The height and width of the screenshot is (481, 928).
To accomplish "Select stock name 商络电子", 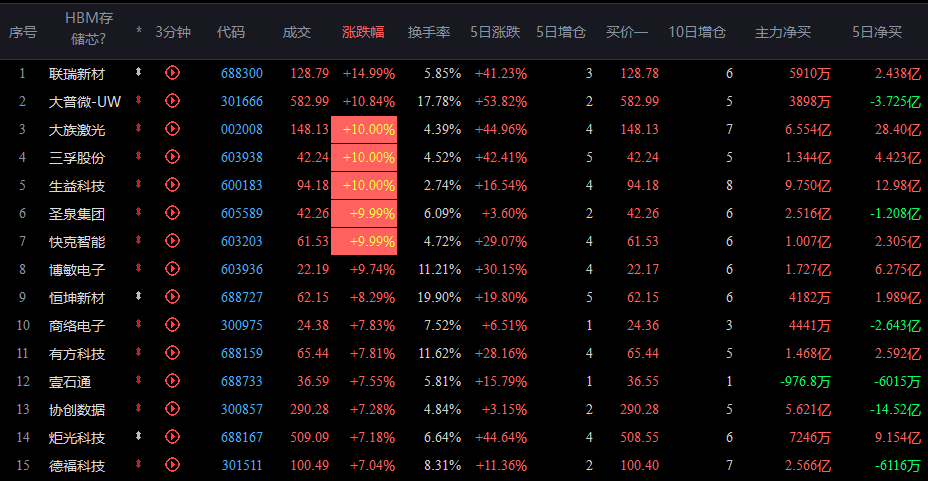I will point(77,326).
